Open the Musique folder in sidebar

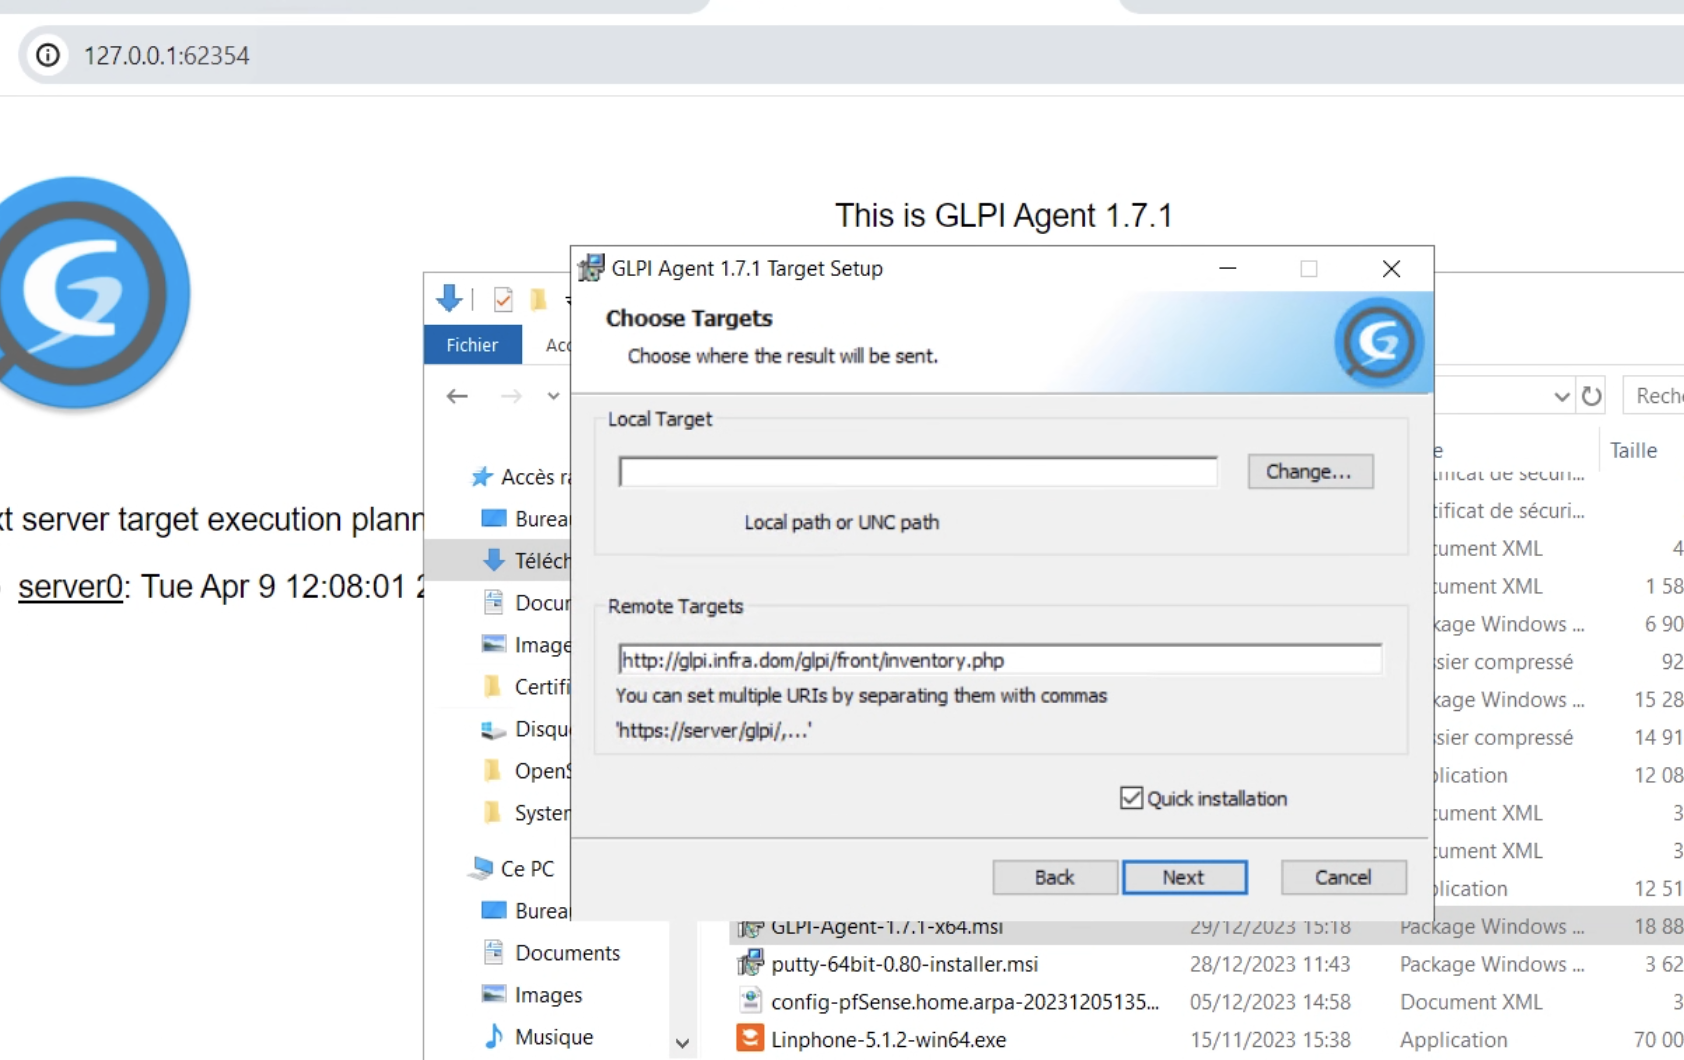point(553,1037)
